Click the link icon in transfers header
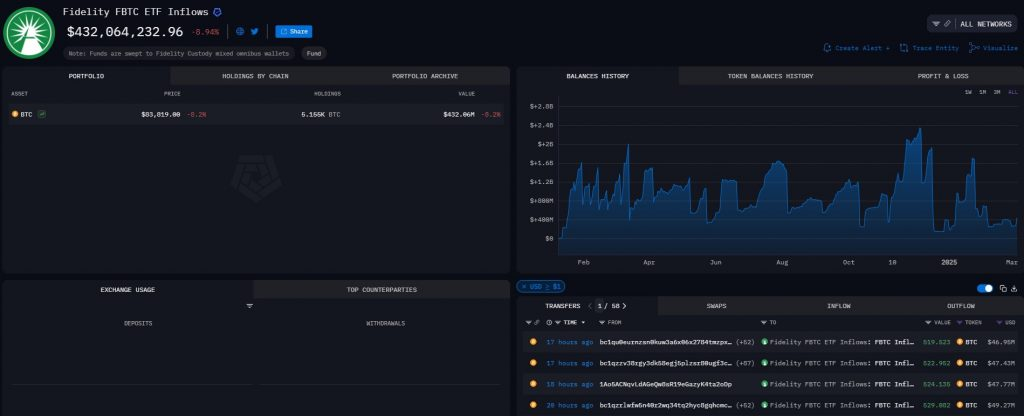1024x416 pixels. point(537,323)
